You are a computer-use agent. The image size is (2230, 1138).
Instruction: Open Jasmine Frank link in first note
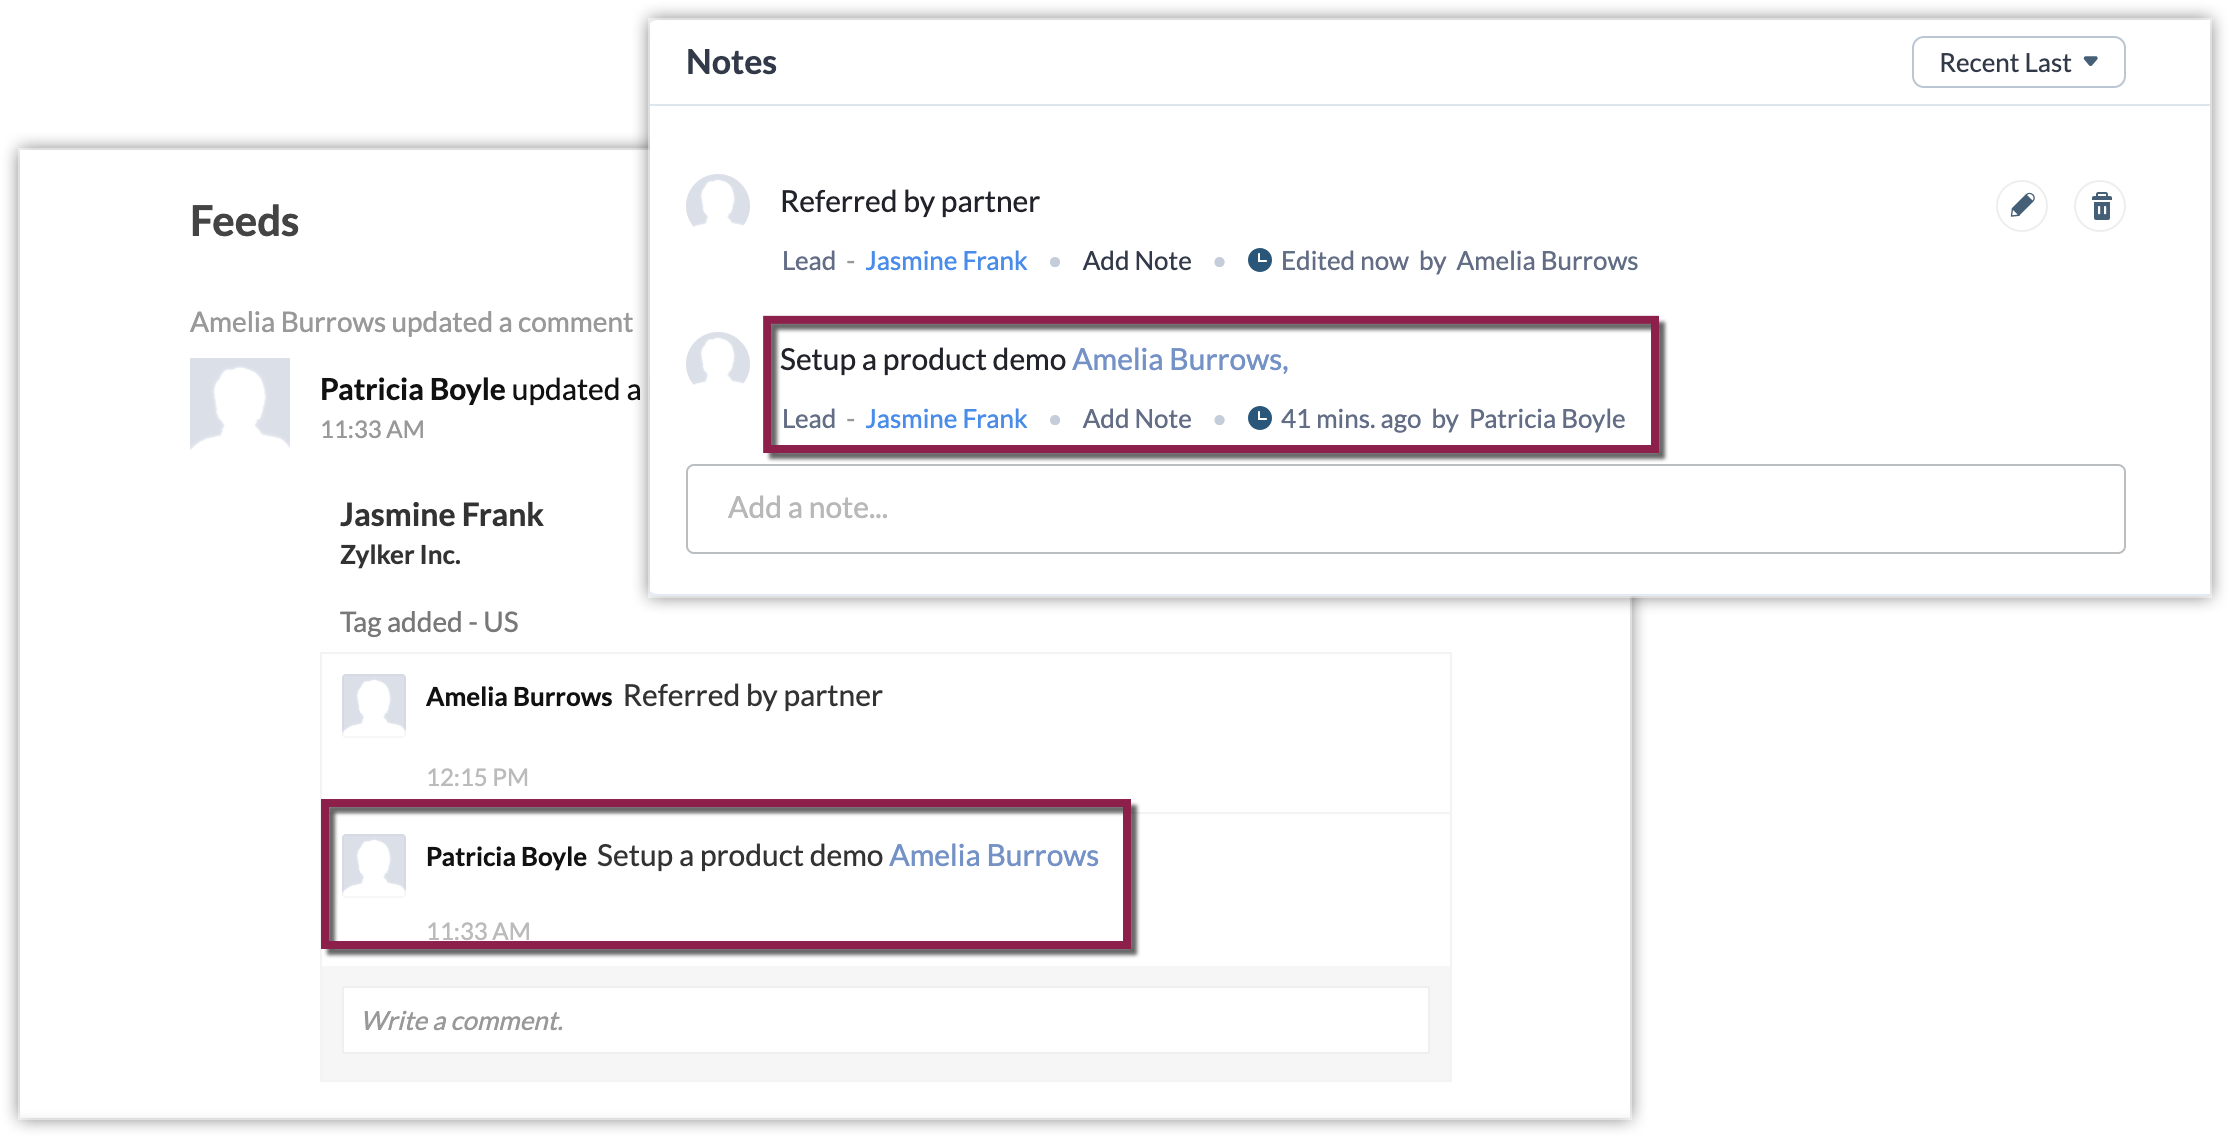(x=945, y=261)
